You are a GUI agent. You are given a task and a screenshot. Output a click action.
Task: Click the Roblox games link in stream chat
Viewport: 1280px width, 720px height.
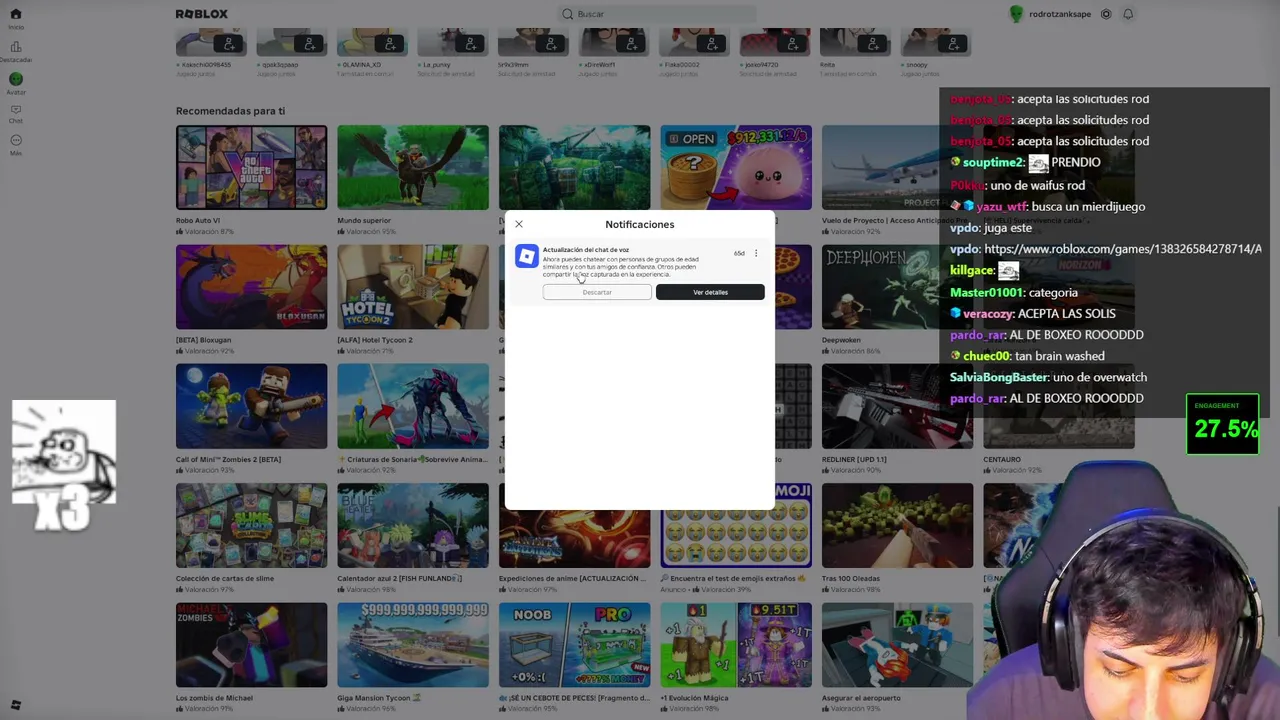point(1122,249)
